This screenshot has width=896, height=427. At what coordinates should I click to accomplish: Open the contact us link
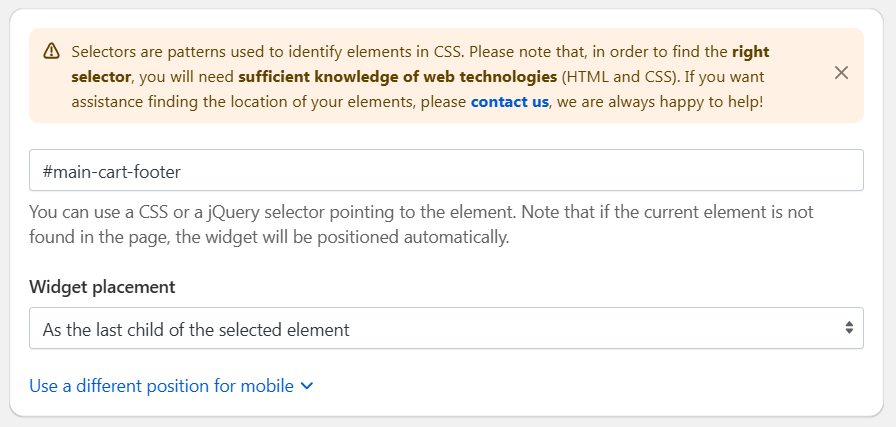pyautogui.click(x=509, y=102)
